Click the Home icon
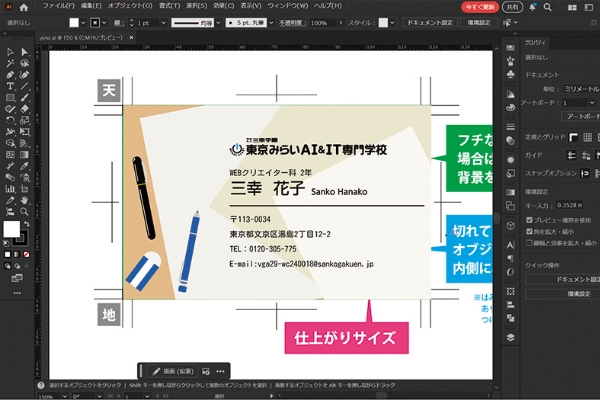The width and height of the screenshot is (600, 400). (24, 6)
